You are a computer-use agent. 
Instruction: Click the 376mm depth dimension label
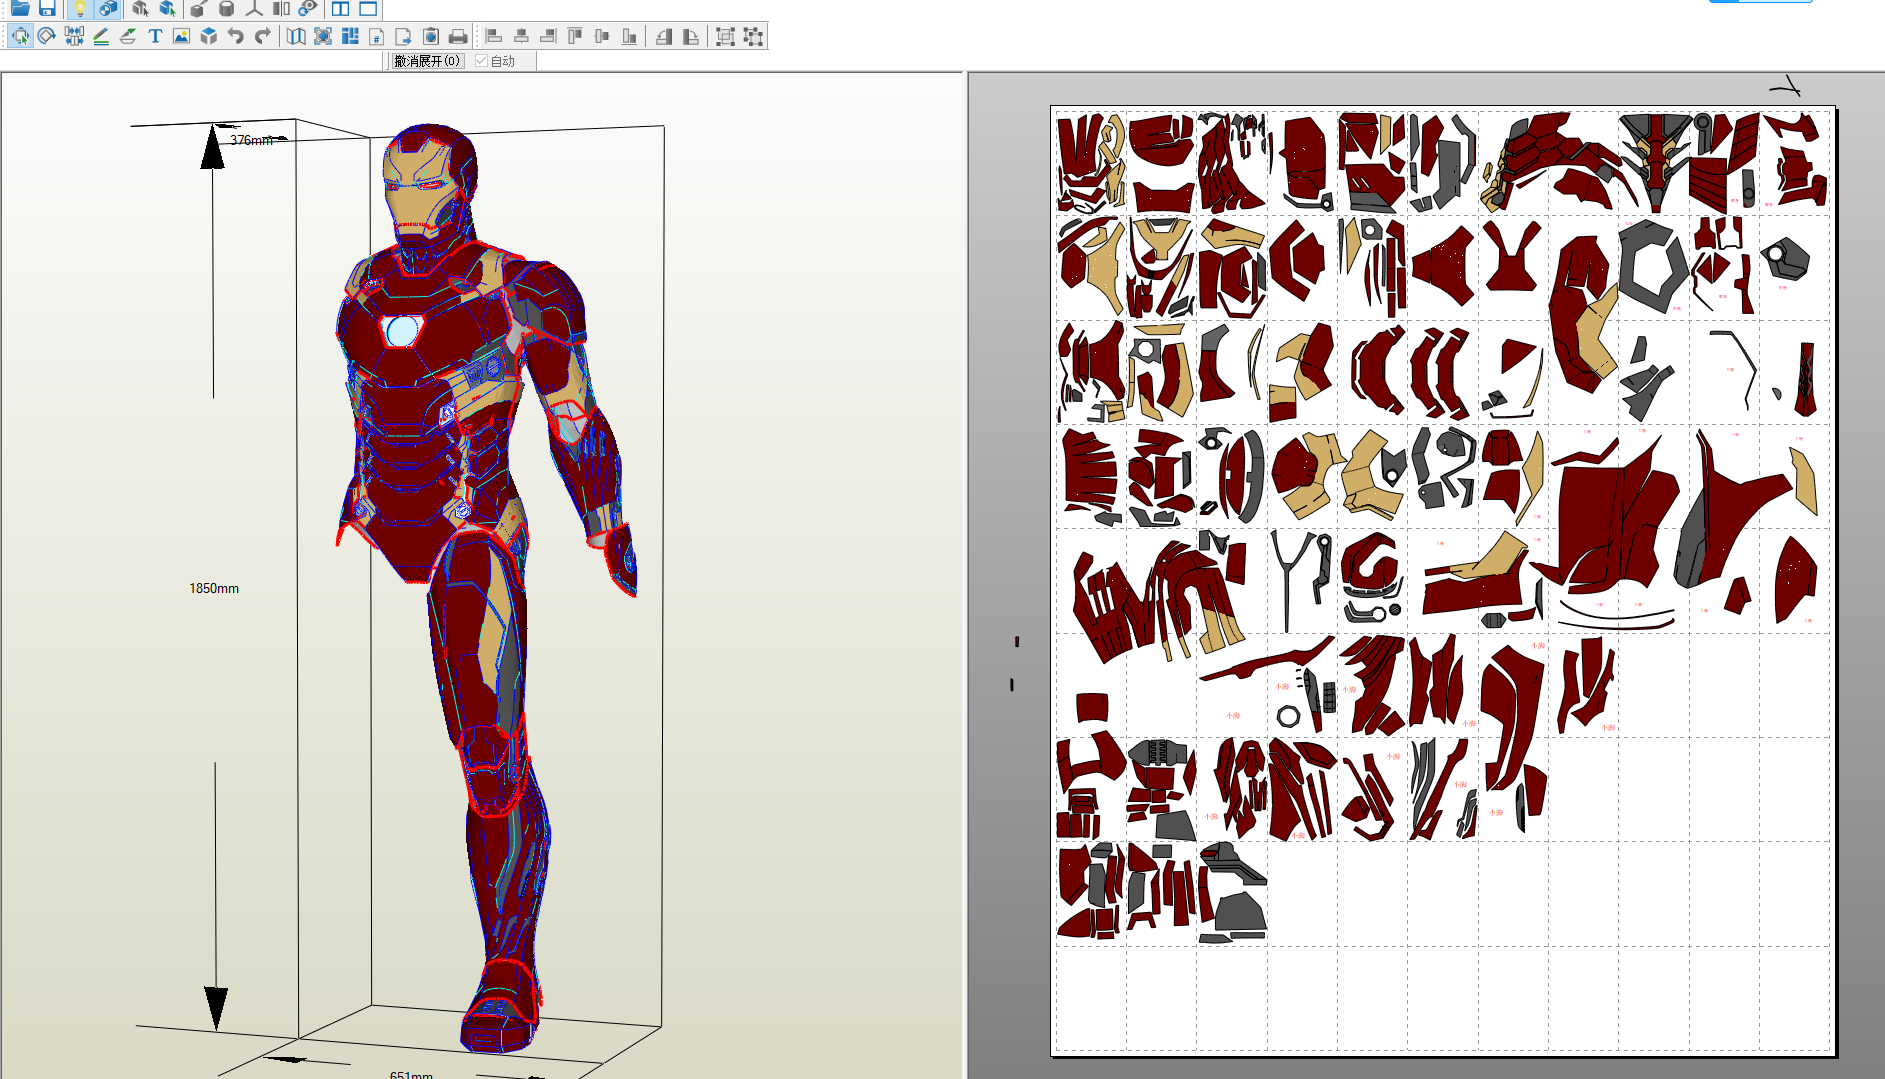point(251,140)
